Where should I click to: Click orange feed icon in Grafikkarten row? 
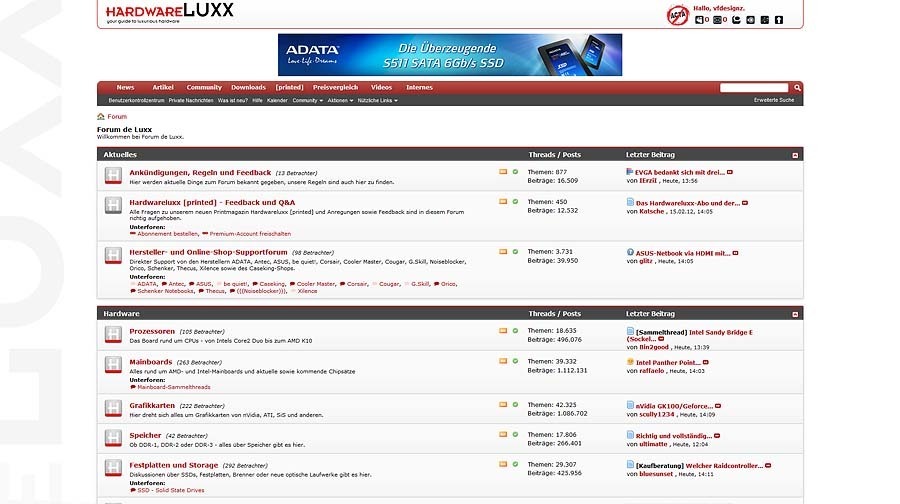click(x=503, y=405)
